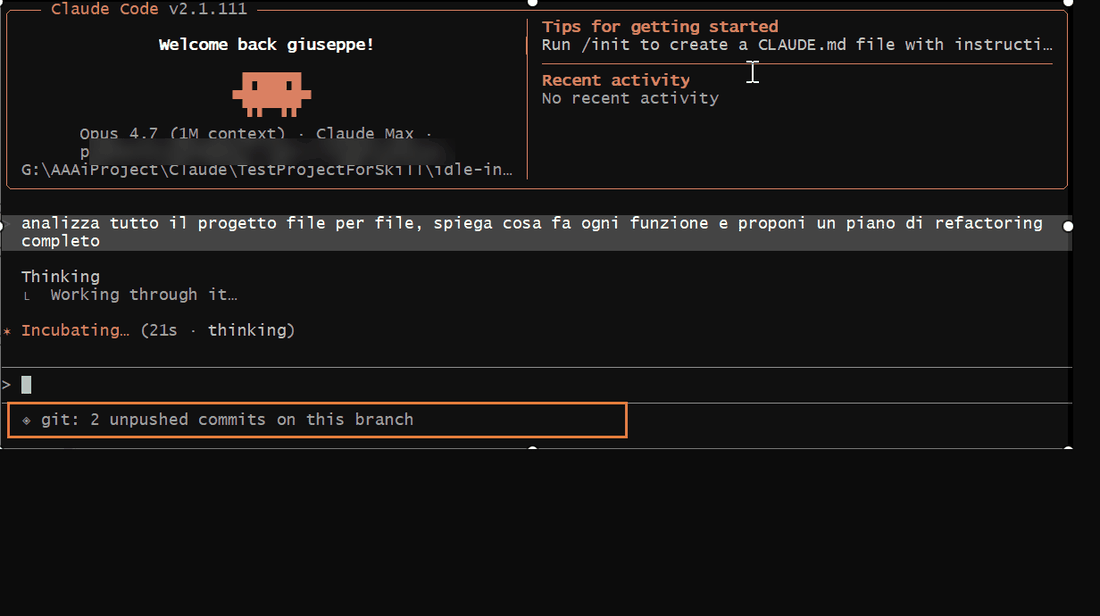
Task: Click the 'Claude Code v2.1.111' title text
Action: point(149,9)
